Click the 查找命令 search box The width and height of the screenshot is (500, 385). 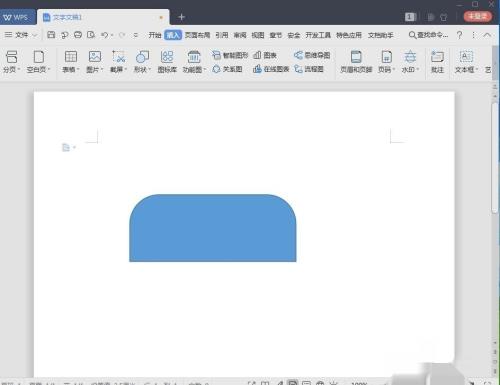pos(428,35)
